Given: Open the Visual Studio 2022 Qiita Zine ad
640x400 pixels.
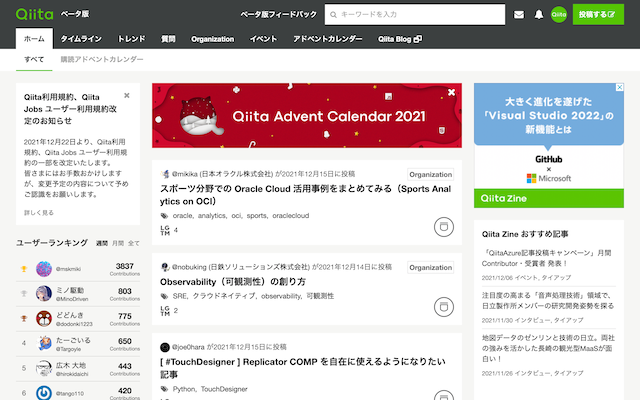Looking at the screenshot, I should pyautogui.click(x=549, y=146).
